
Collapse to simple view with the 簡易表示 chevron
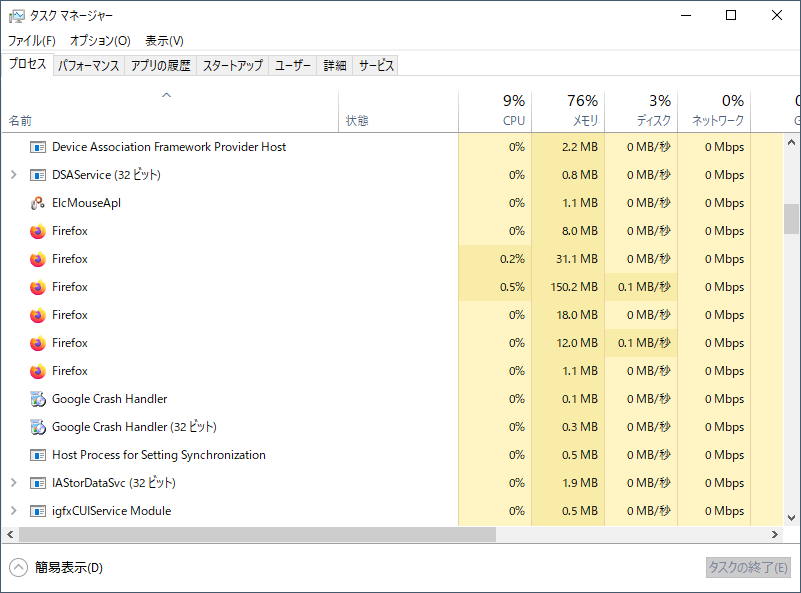[x=18, y=567]
